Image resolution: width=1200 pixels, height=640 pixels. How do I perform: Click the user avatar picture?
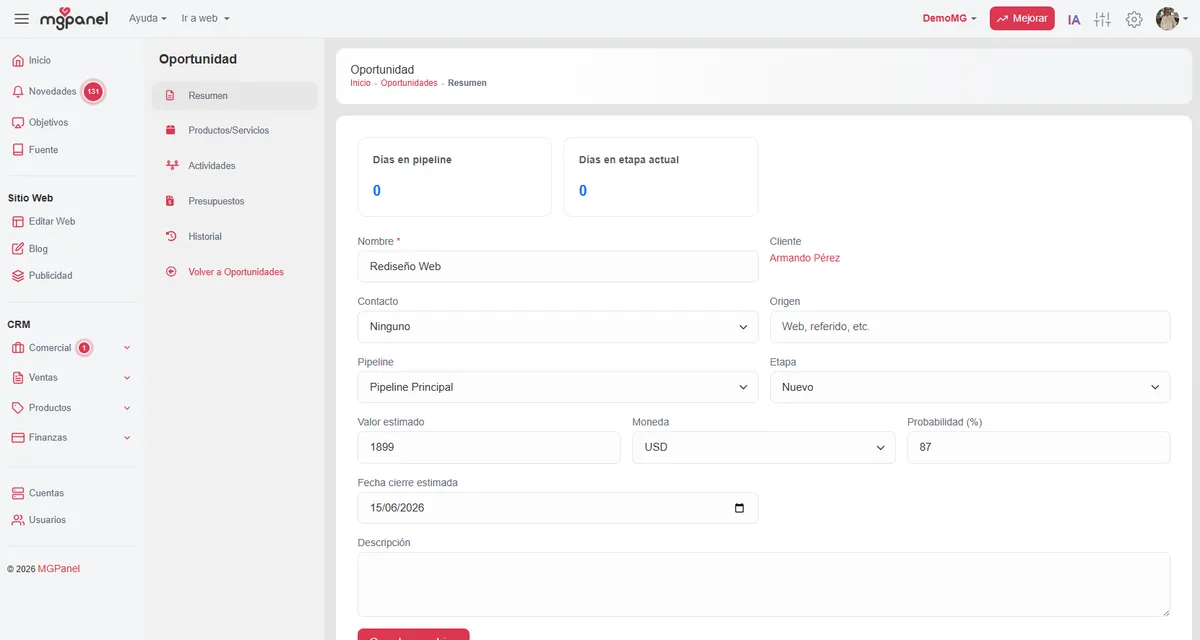(x=1166, y=19)
